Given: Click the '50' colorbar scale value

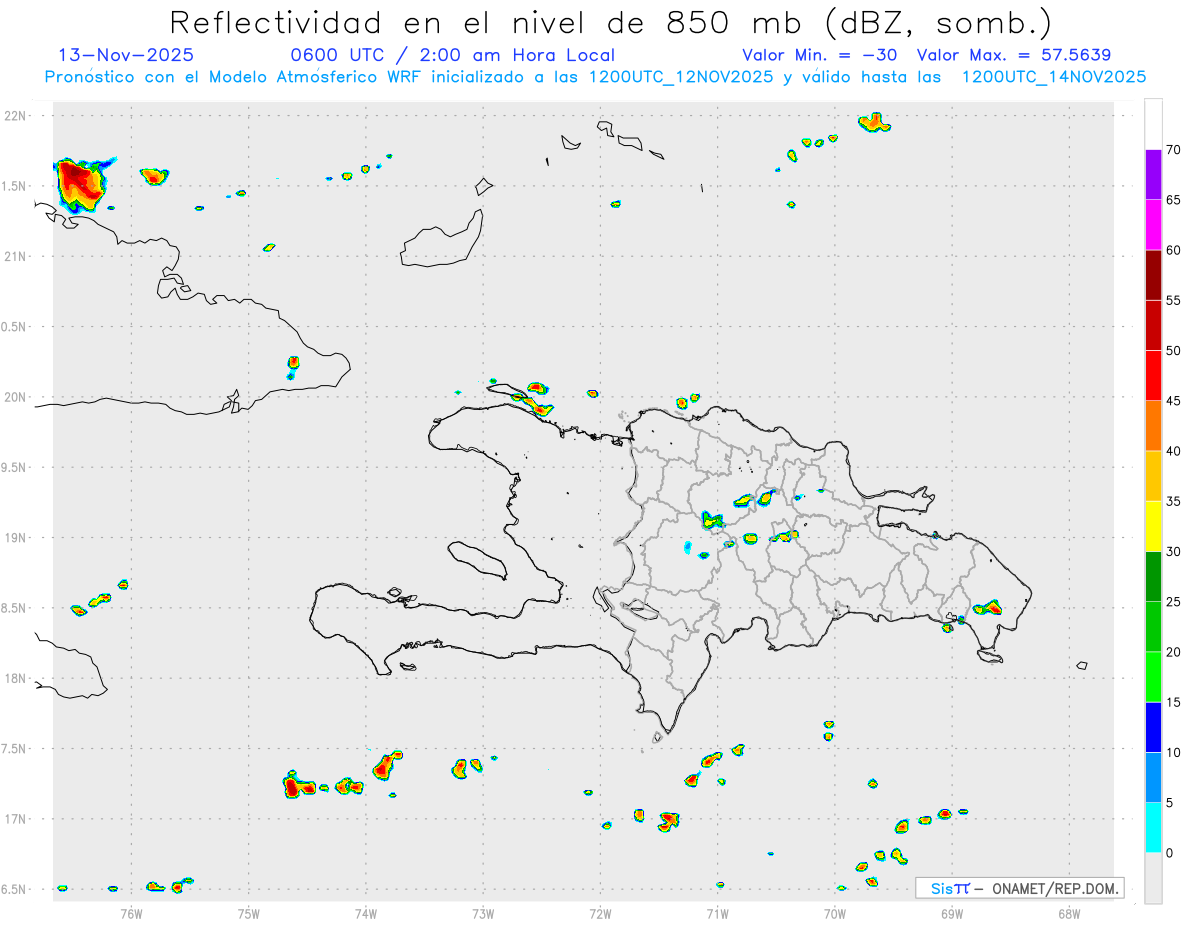Looking at the screenshot, I should click(x=1173, y=351).
